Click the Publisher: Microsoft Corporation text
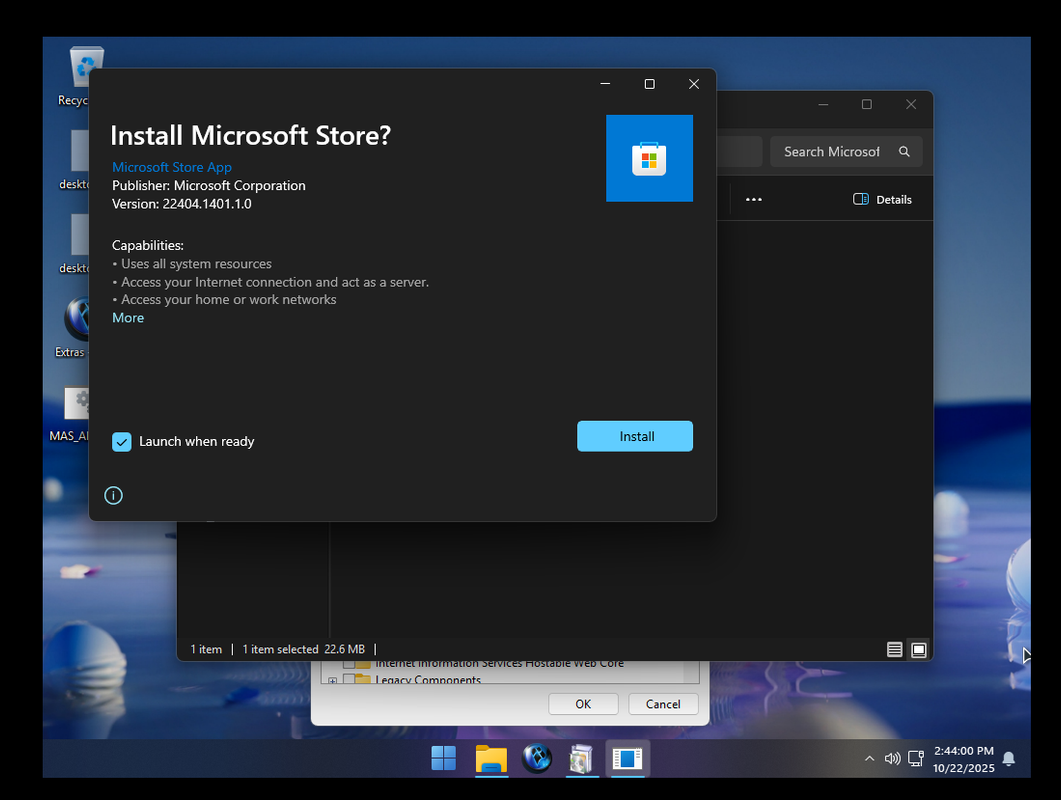1061x800 pixels. (208, 185)
